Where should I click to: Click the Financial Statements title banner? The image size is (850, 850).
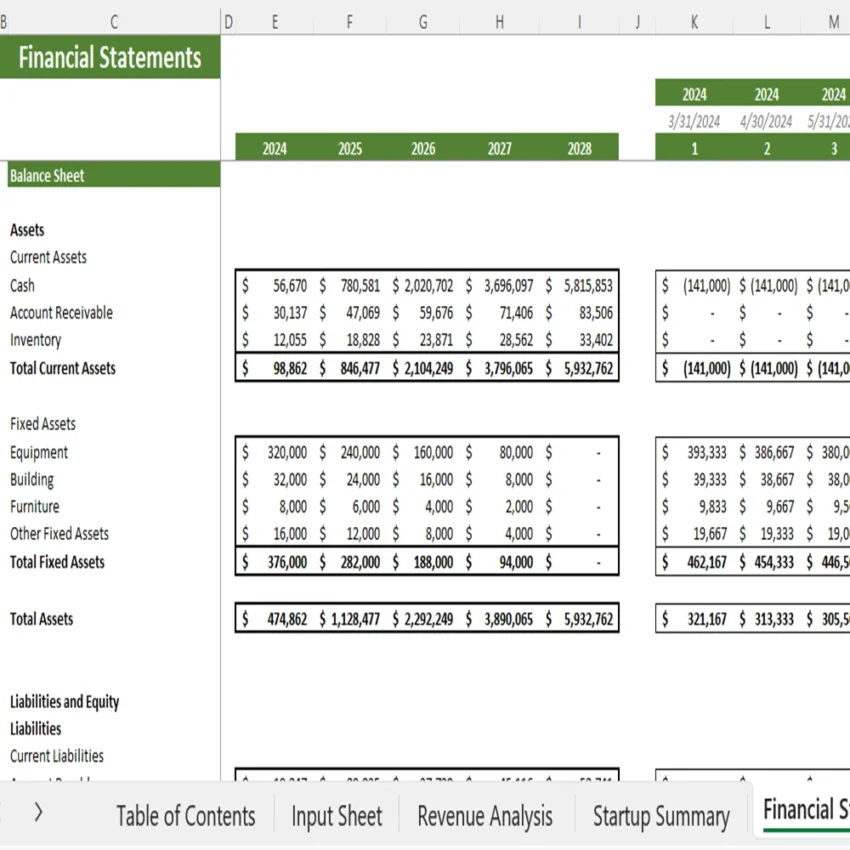point(110,57)
